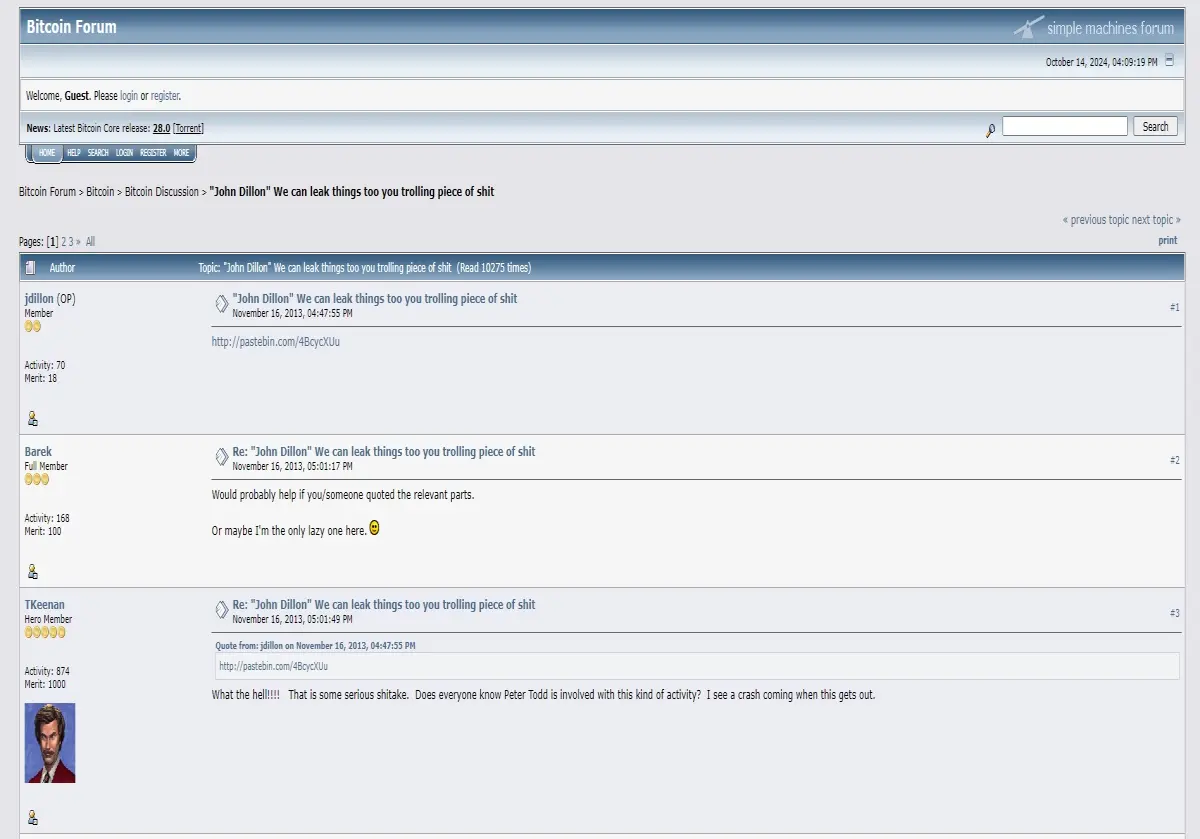Click jdillon's Merit: 18 text
The image size is (1200, 839).
tap(41, 378)
